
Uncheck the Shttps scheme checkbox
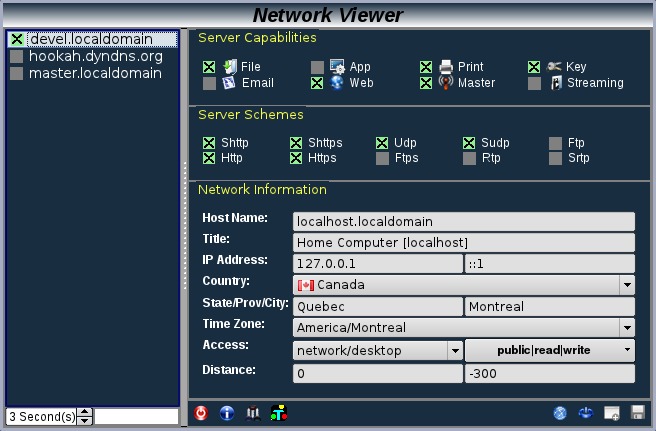pos(297,143)
